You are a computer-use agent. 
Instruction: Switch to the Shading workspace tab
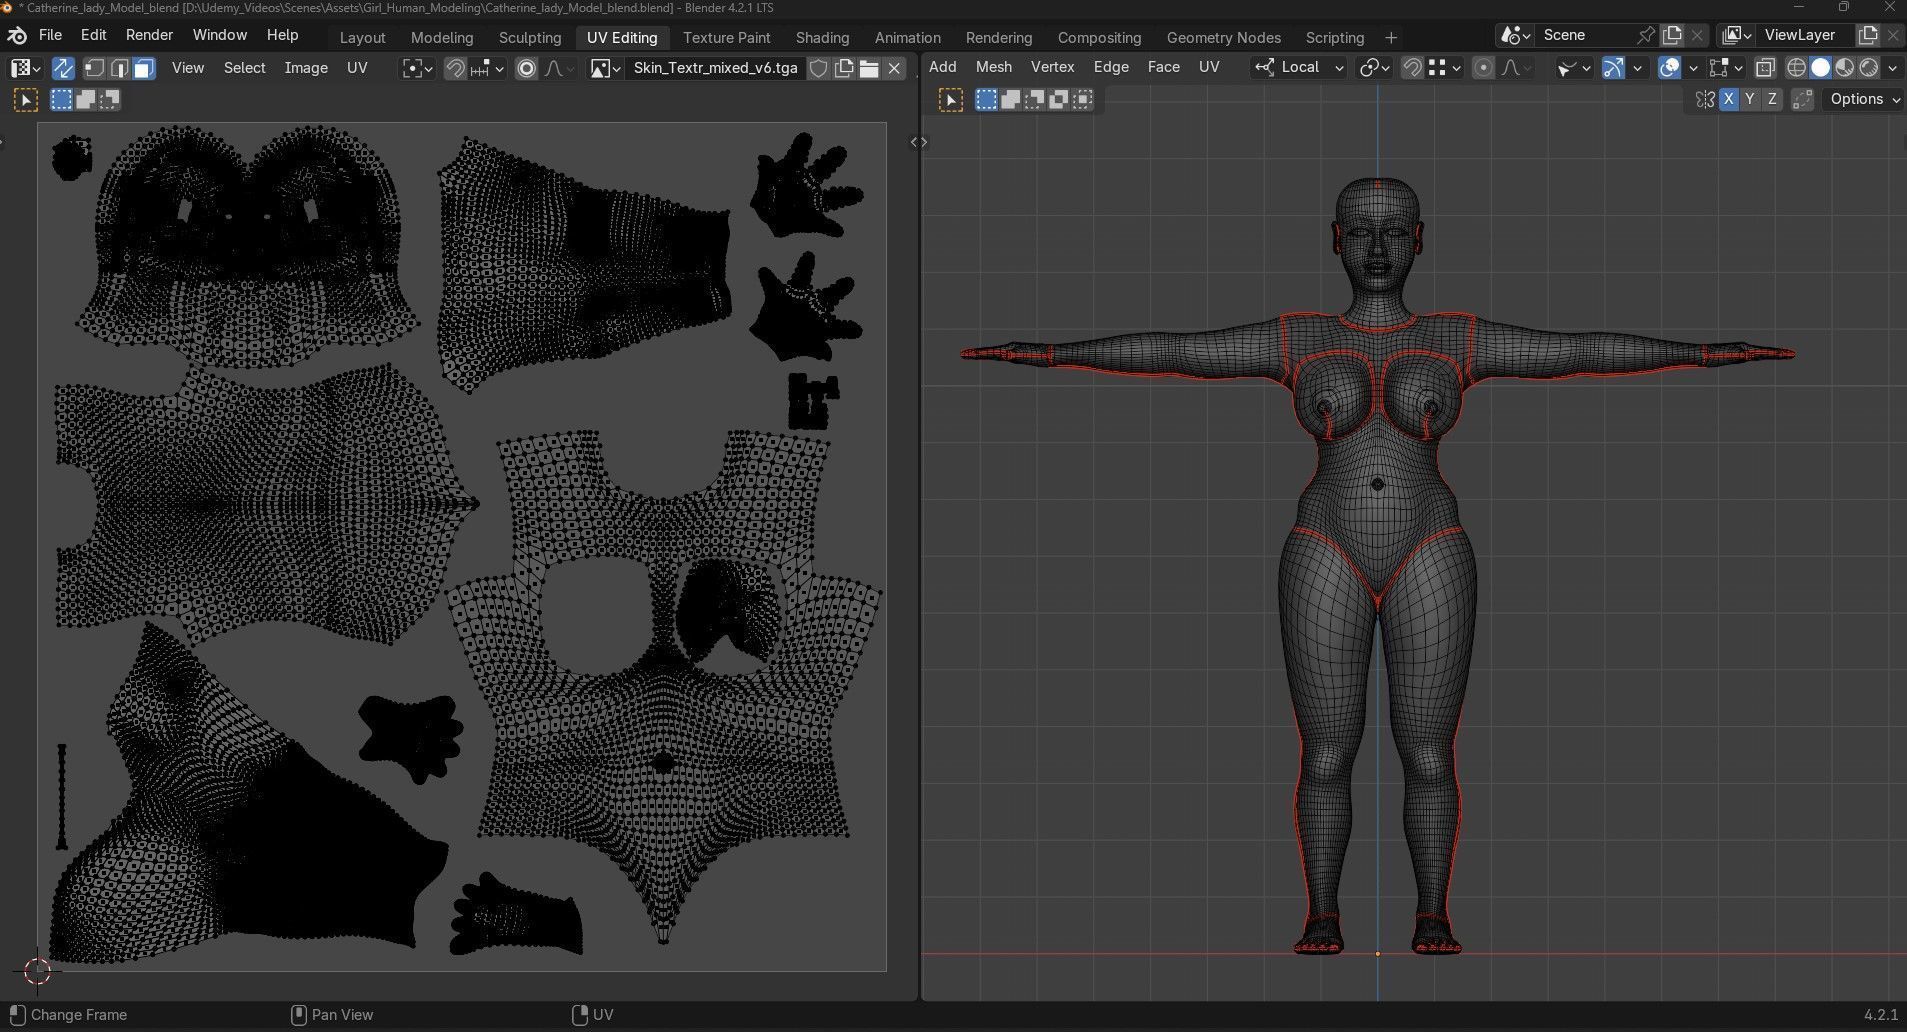(x=822, y=37)
